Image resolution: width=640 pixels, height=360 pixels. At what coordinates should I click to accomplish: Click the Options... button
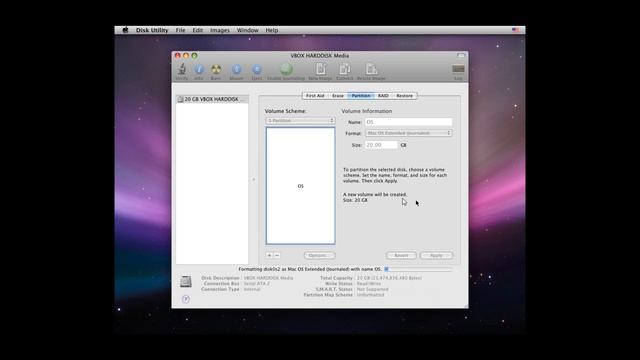319,256
